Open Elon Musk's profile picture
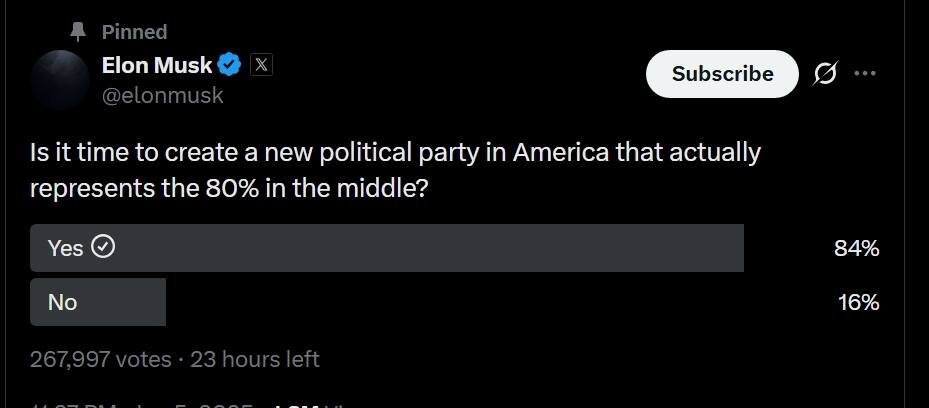The height and width of the screenshot is (408, 929). pyautogui.click(x=60, y=79)
